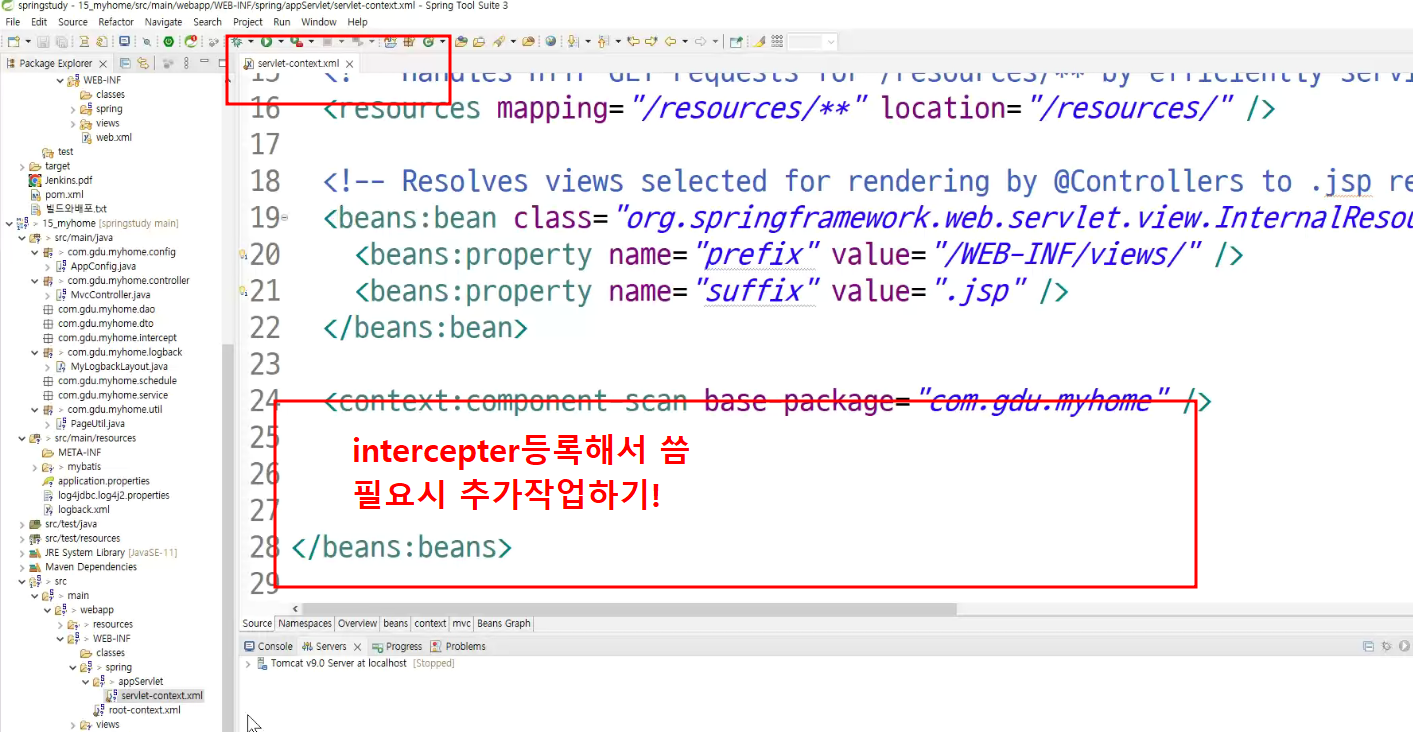Open the Navigate menu

coord(164,21)
